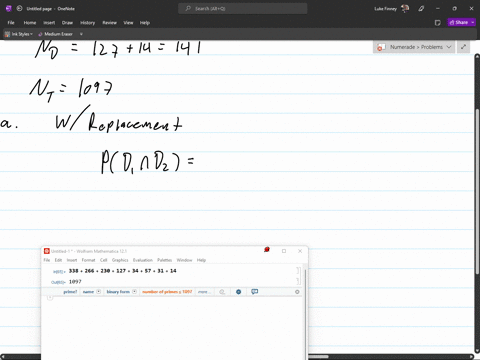
Task: Click the full page view expand icon
Action: point(463,47)
